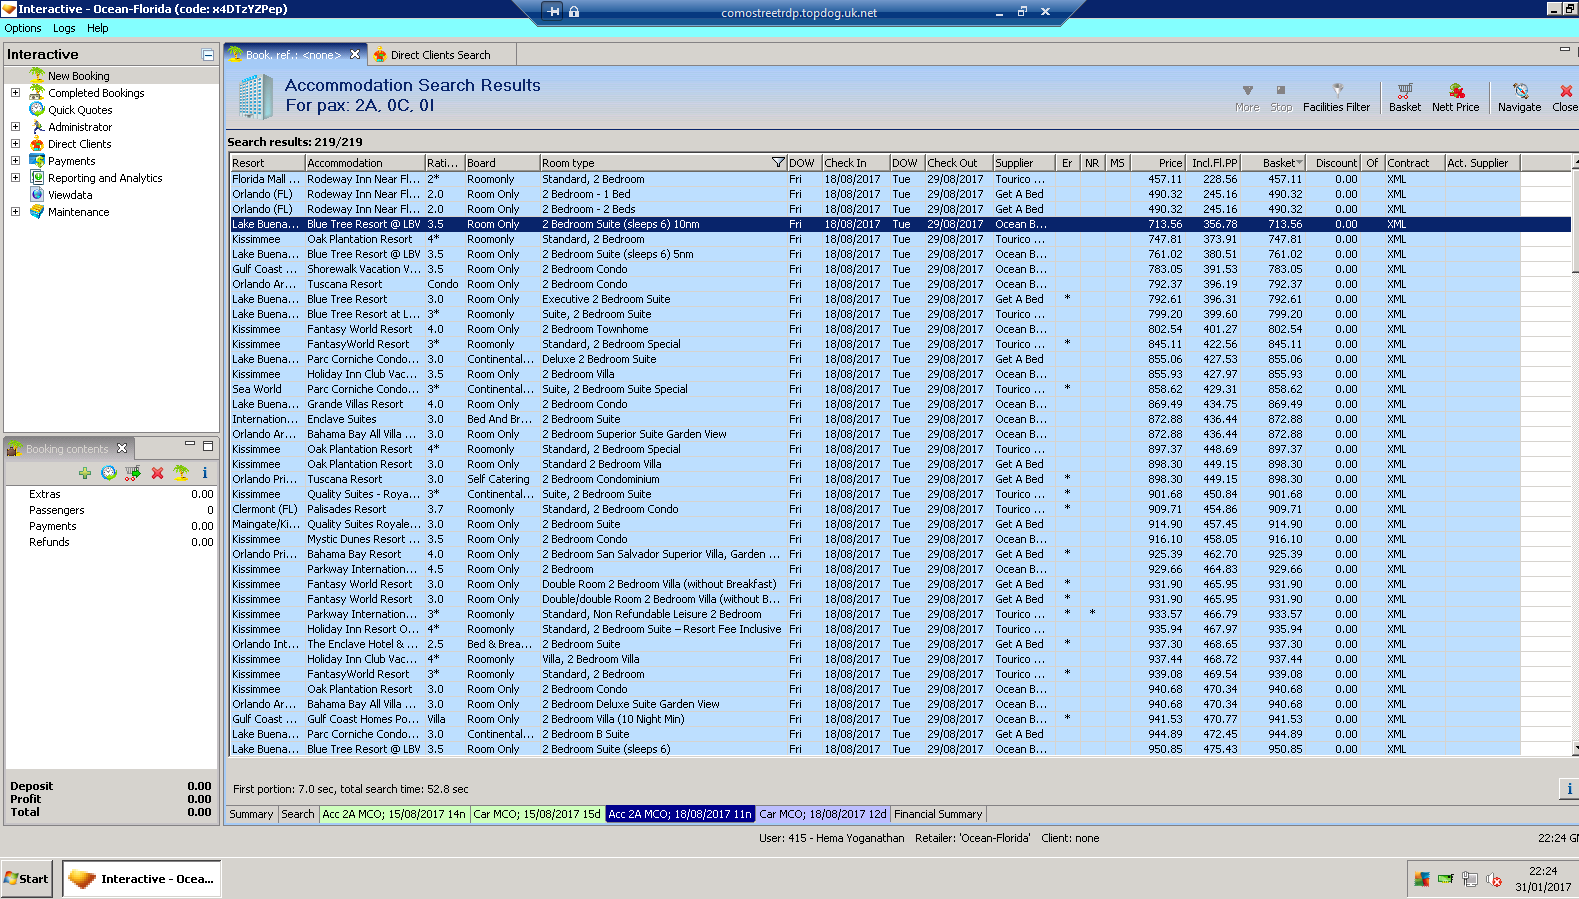Select the Tuscana Resort 2 Bedroom Condo row
Screen dimensions: 1579x899
pos(900,284)
